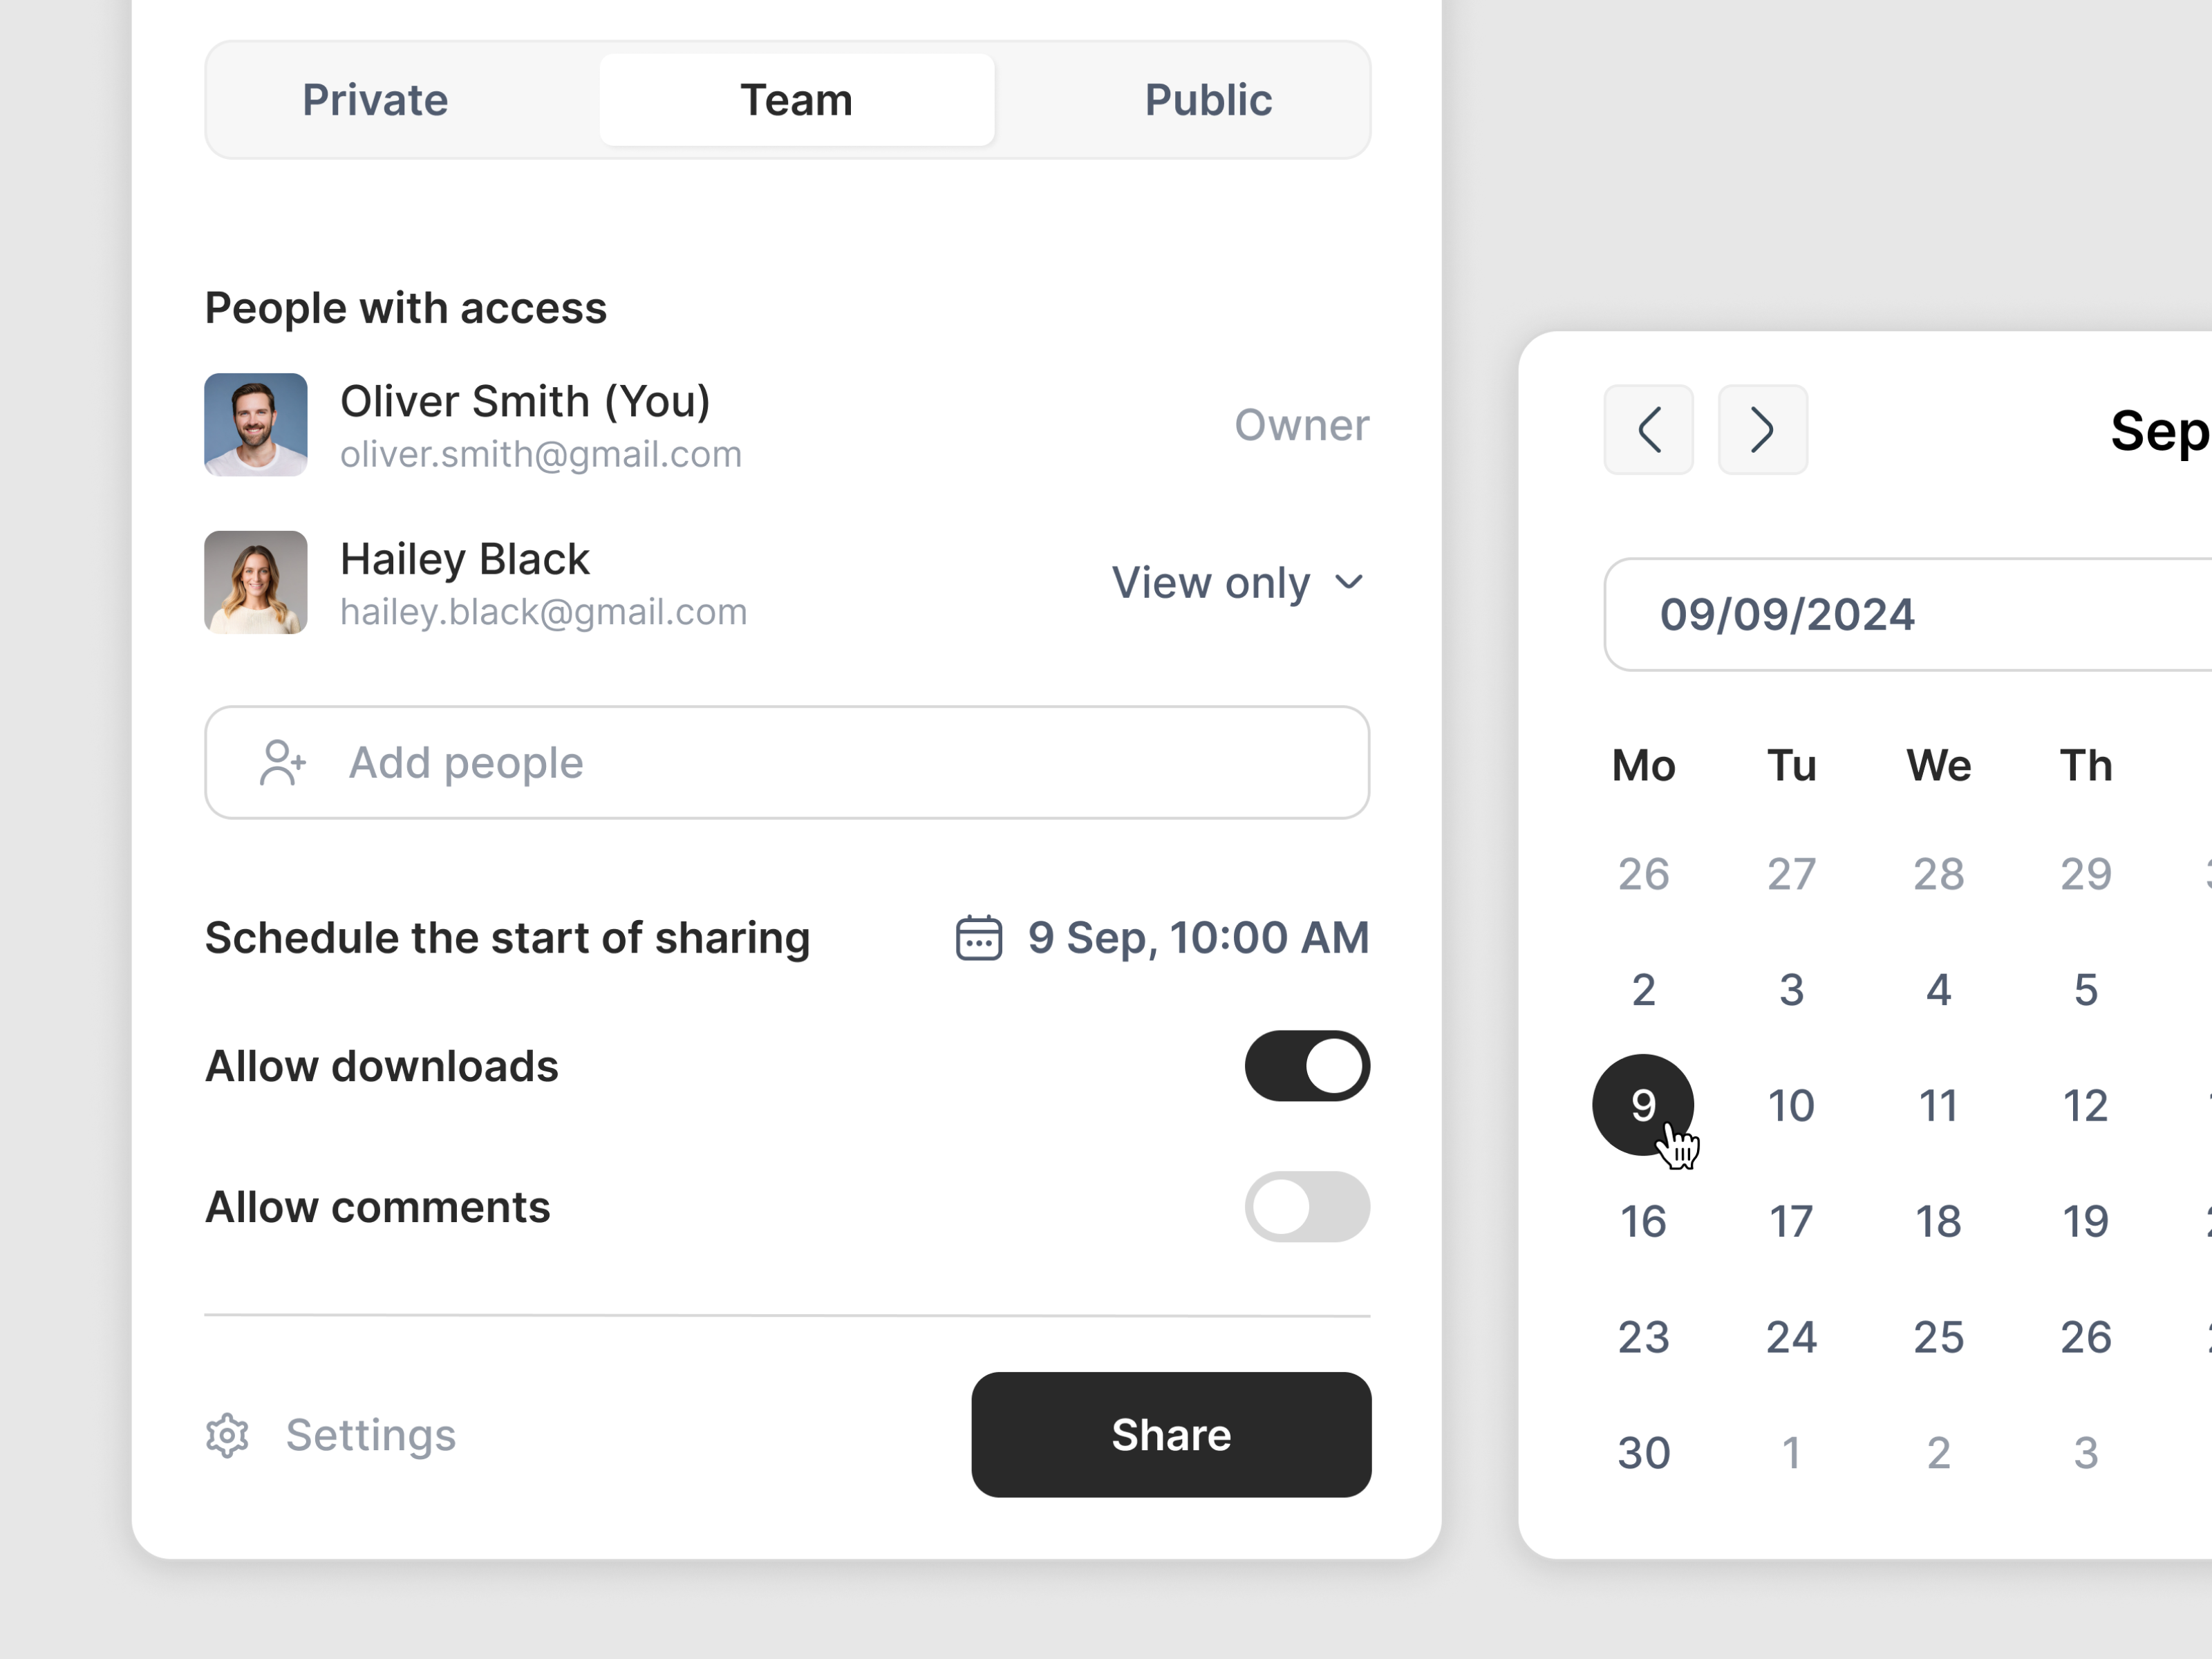Select September 19 in the calendar
The image size is (2212, 1659).
[2086, 1221]
